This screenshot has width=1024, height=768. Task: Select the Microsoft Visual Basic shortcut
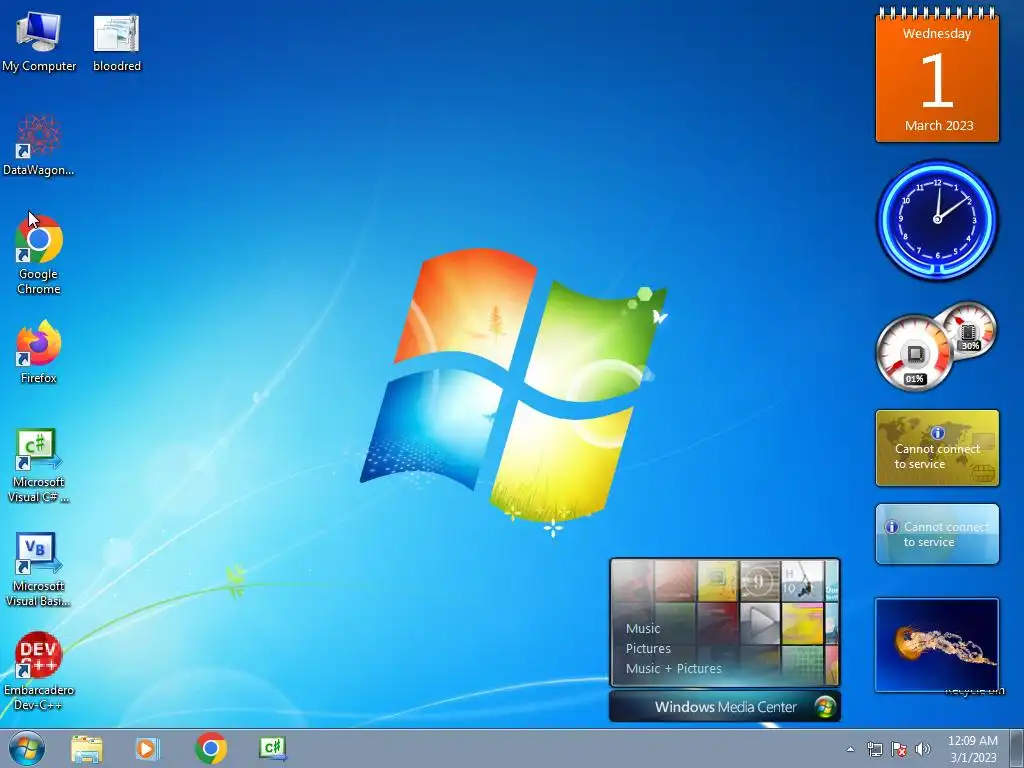39,569
